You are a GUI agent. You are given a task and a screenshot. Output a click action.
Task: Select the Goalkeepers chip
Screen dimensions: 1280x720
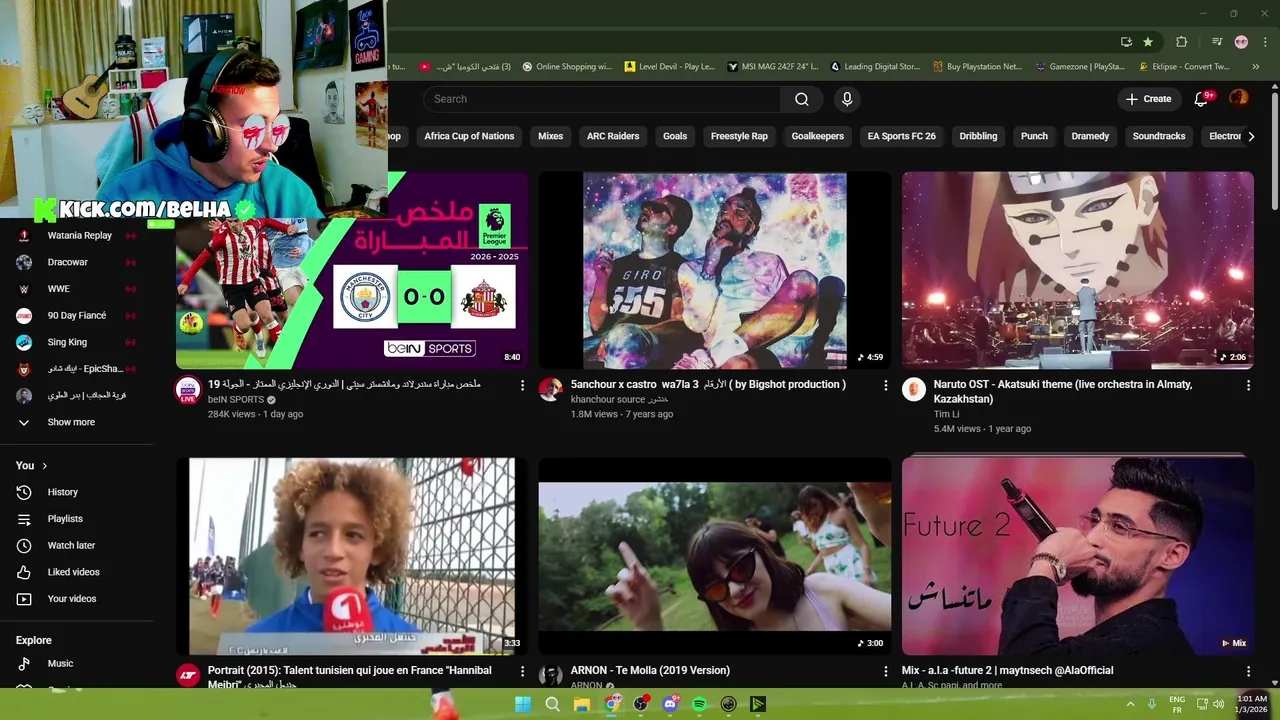[818, 136]
